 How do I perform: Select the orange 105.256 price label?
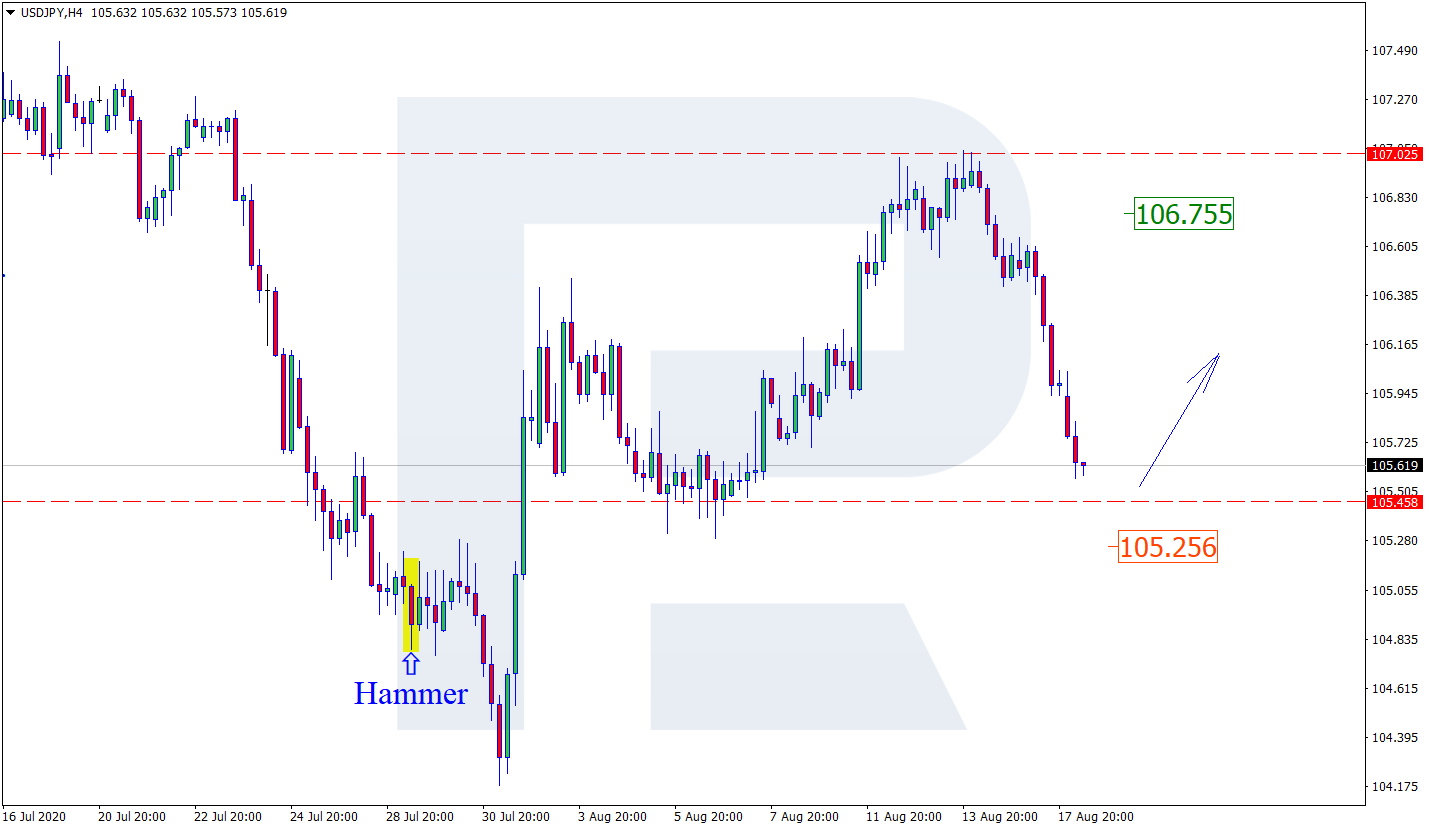(1167, 547)
